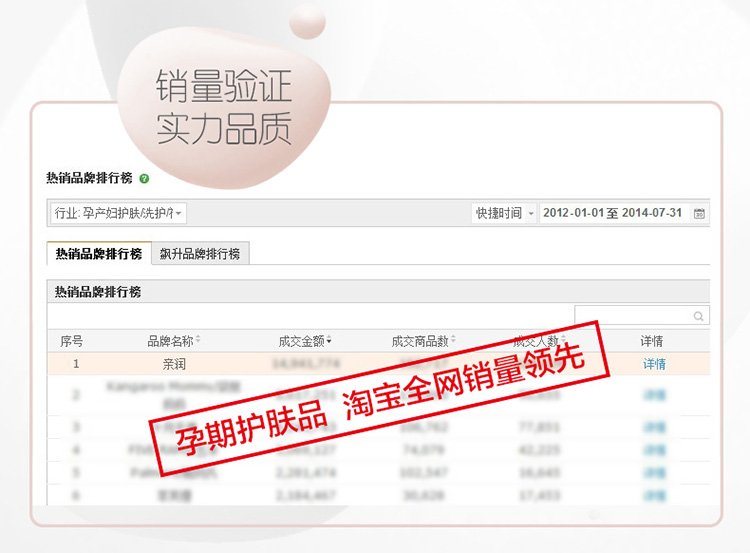The height and width of the screenshot is (553, 750).
Task: Click the 热销品牌排行榜 section header bar
Action: [x=378, y=291]
